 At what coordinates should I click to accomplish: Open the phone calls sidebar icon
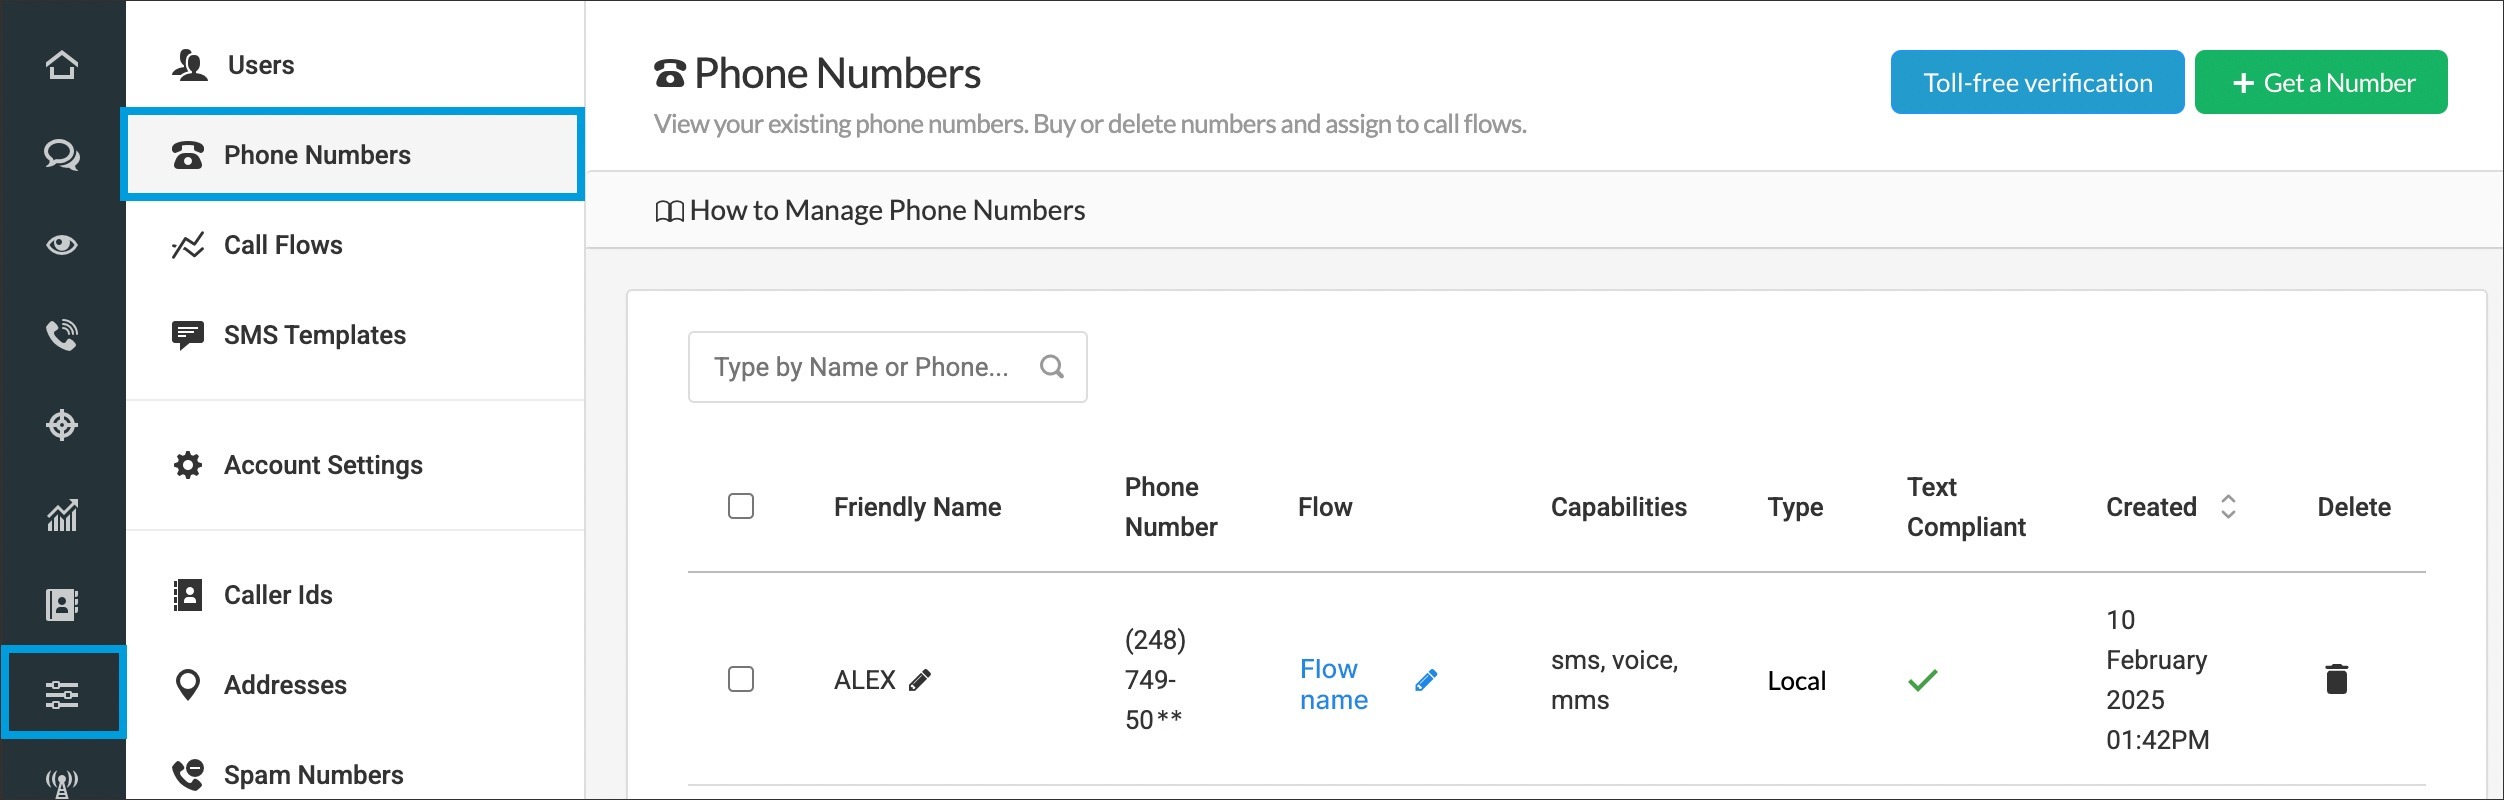pyautogui.click(x=62, y=335)
